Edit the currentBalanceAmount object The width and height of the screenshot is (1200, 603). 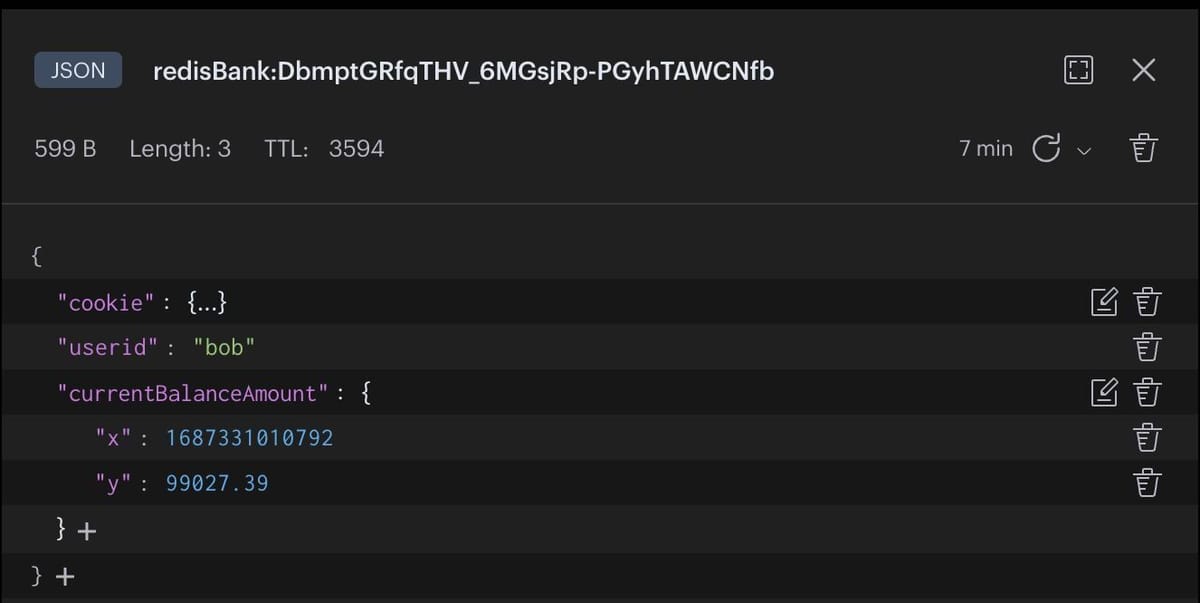(x=1104, y=392)
